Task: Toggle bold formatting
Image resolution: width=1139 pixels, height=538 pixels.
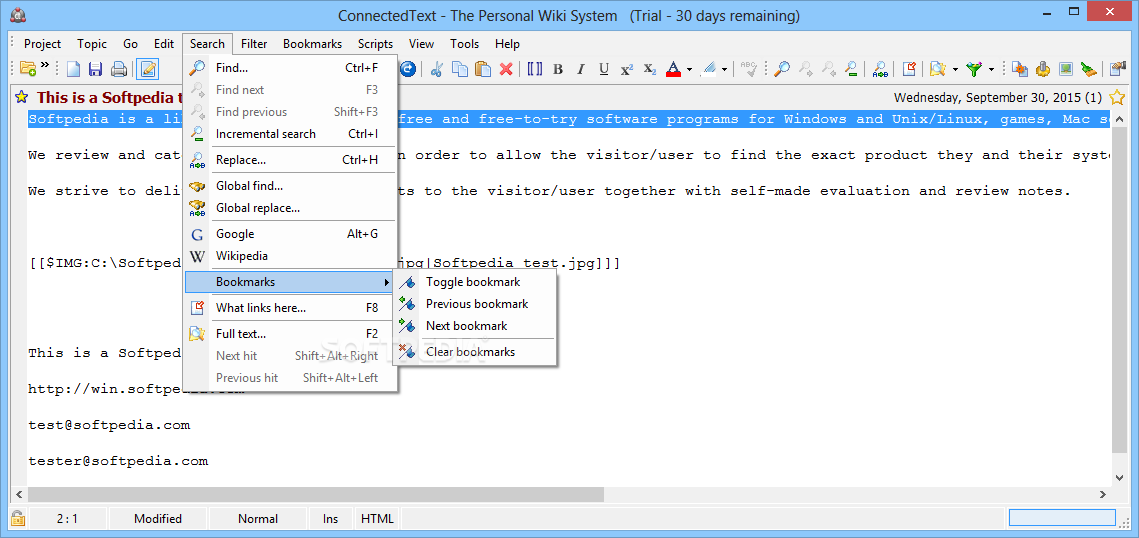Action: pos(558,70)
